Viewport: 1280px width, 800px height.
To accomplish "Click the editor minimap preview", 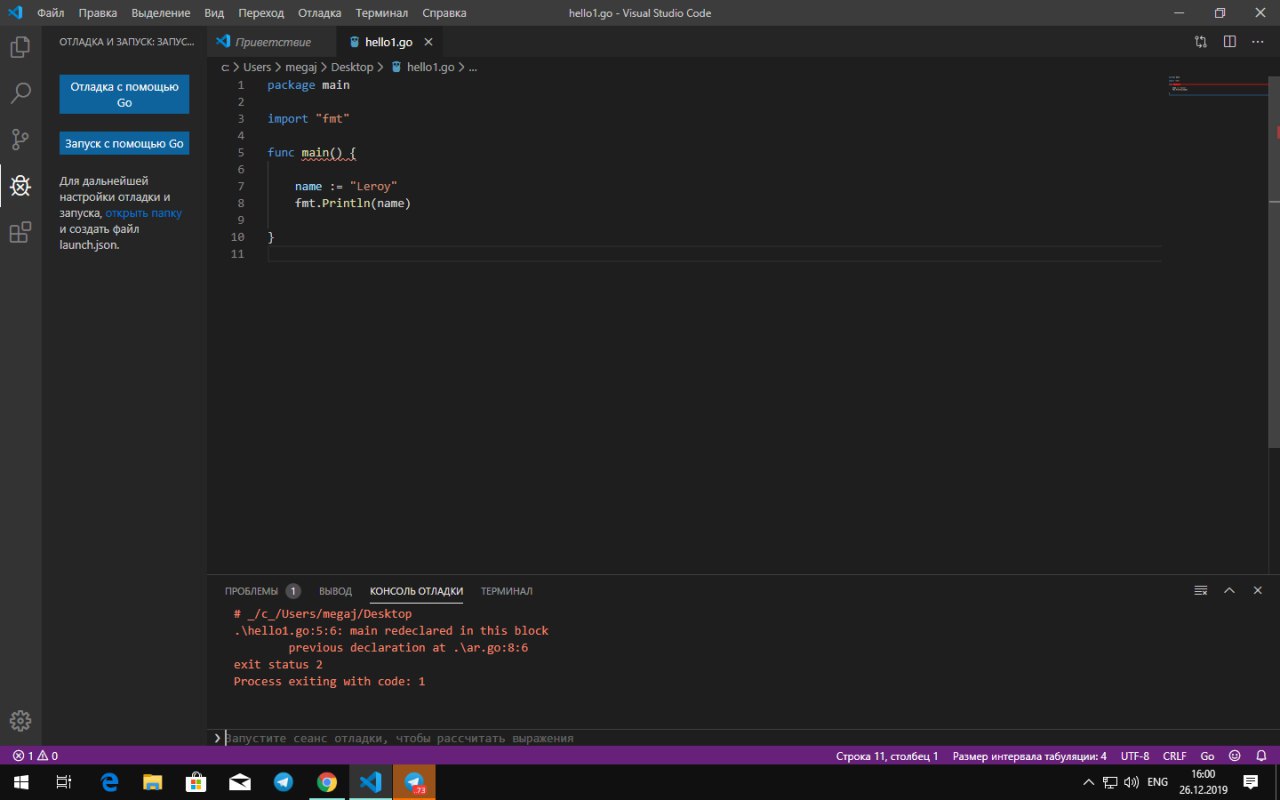I will pos(1217,84).
